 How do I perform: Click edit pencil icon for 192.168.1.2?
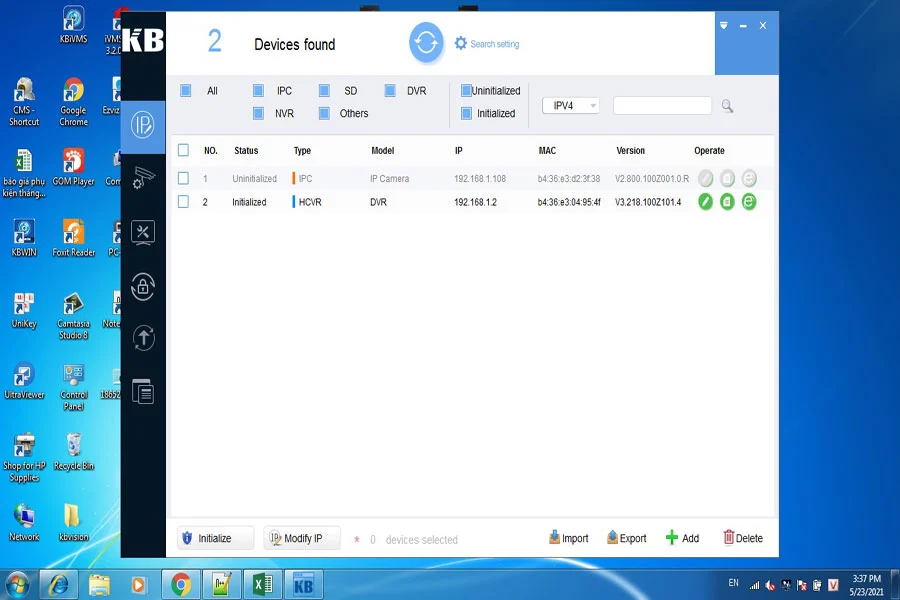coord(705,202)
